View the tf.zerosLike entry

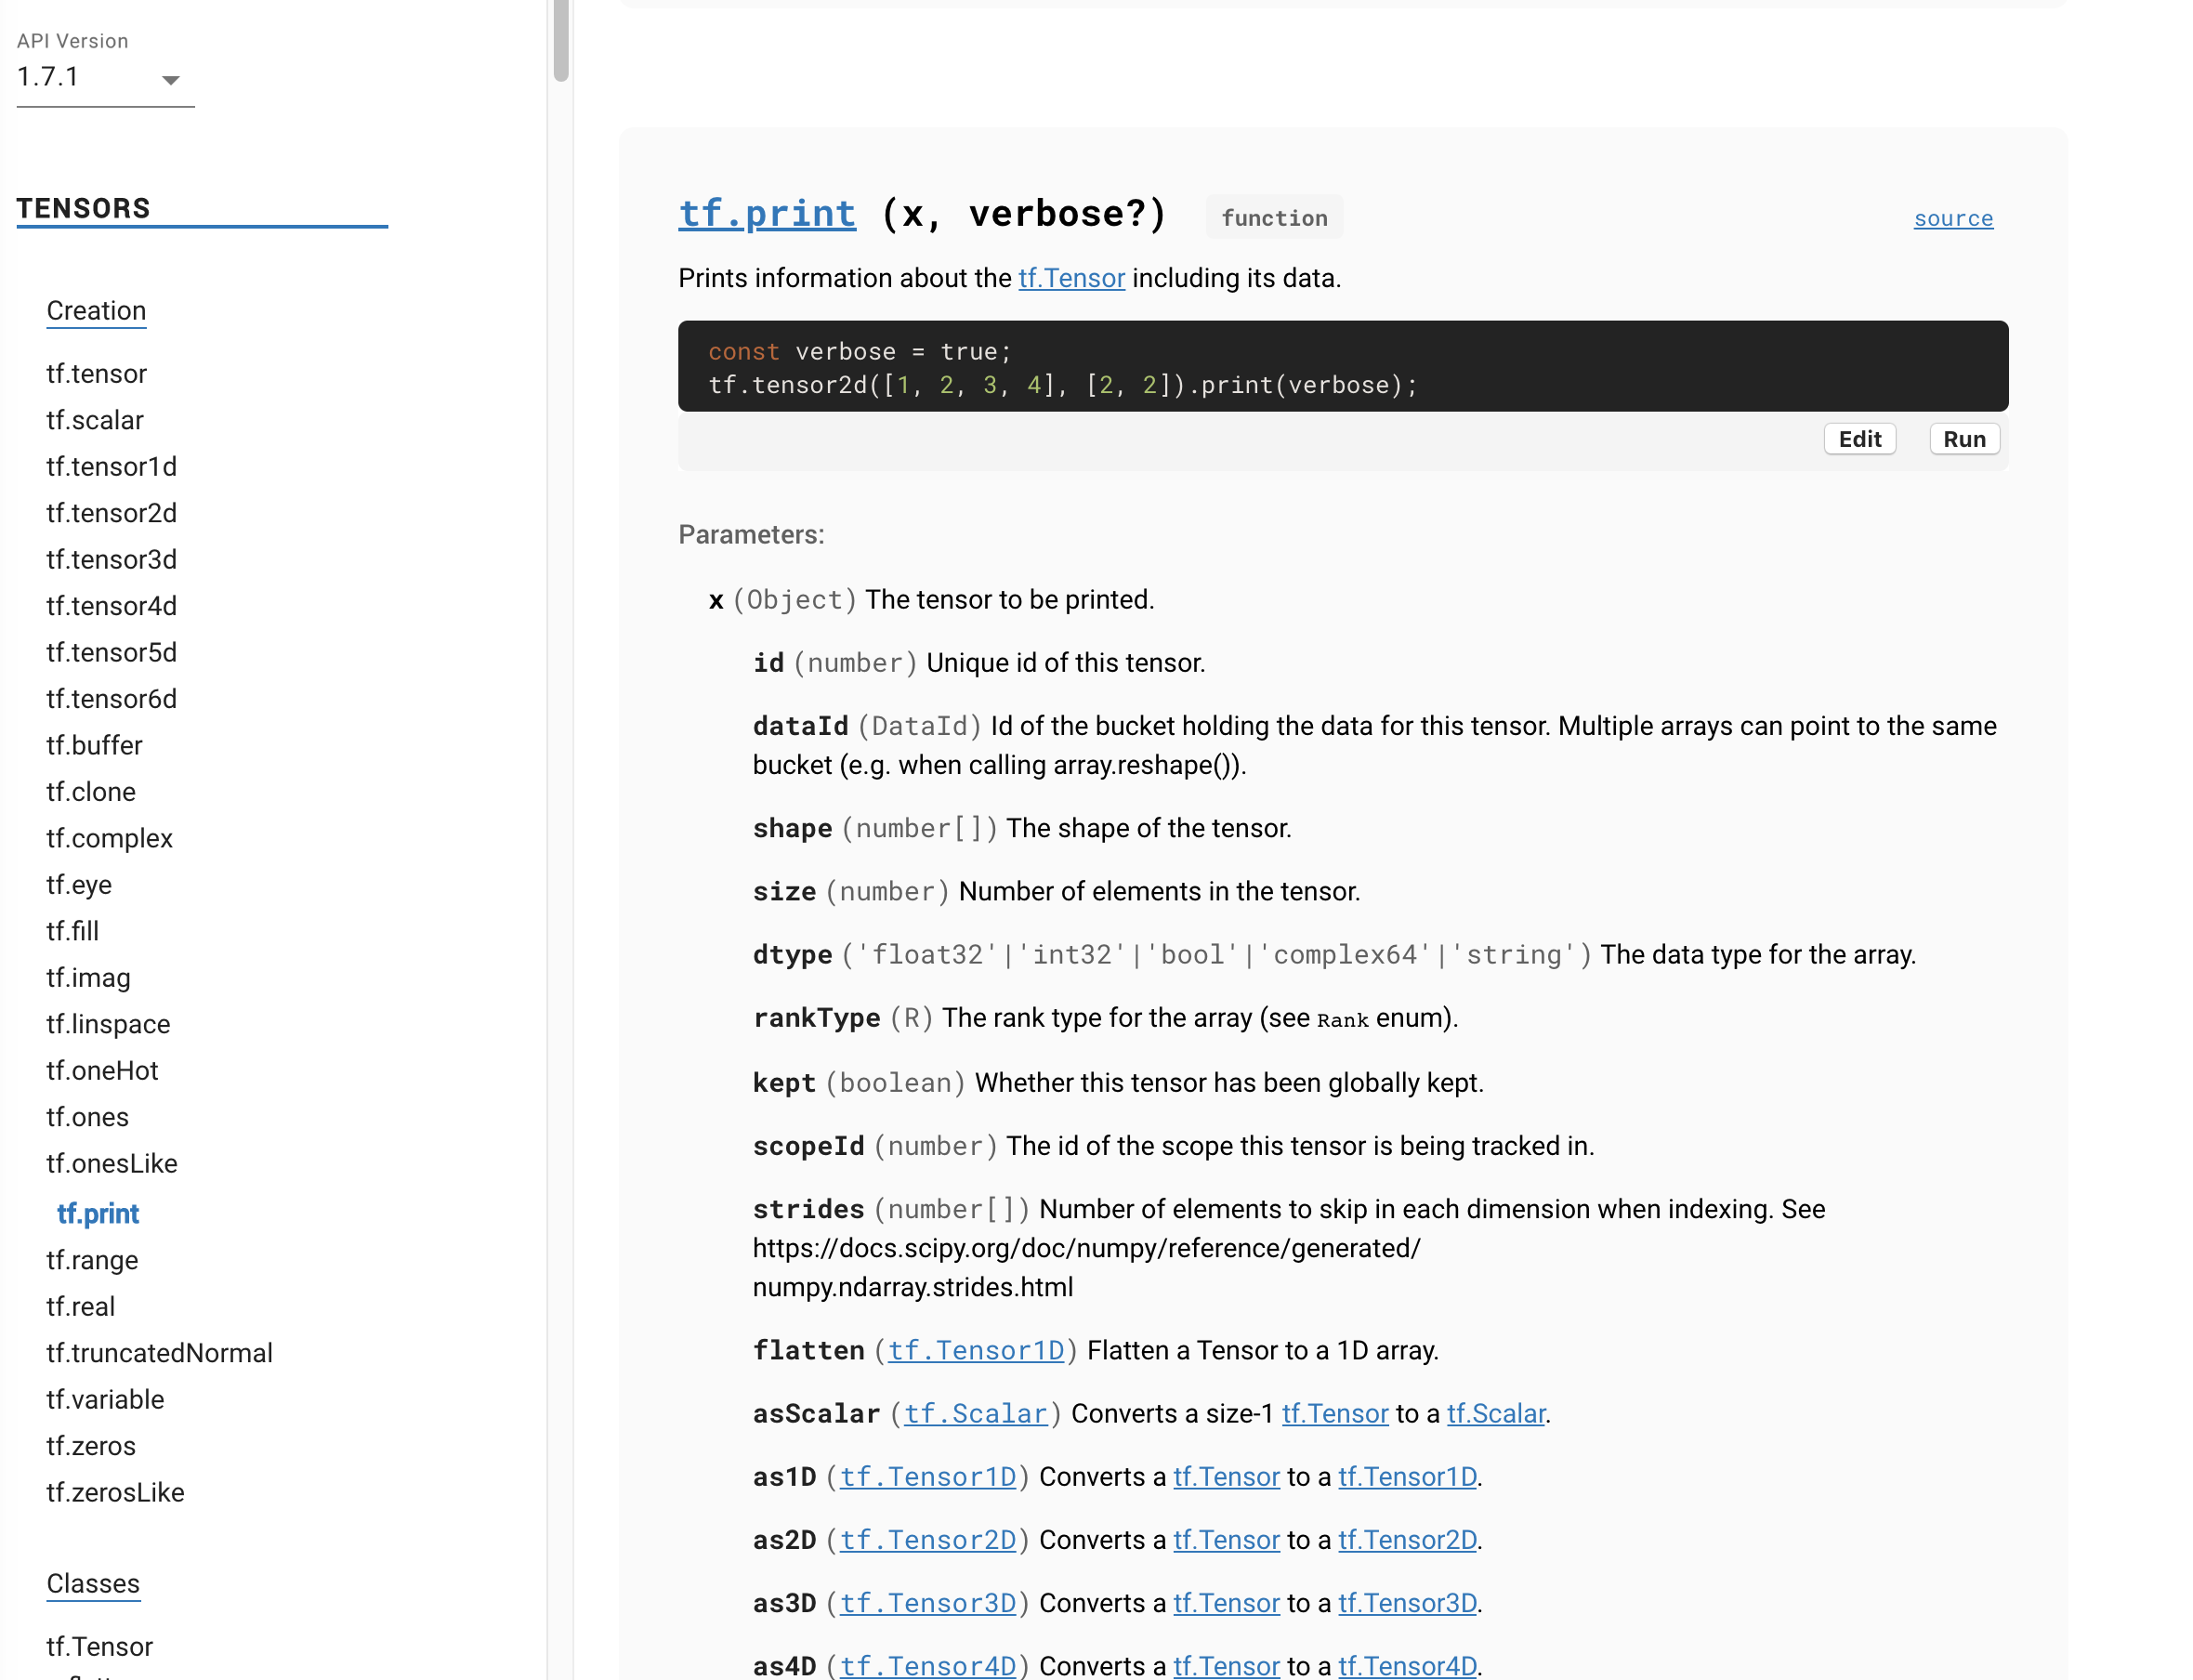[x=115, y=1492]
